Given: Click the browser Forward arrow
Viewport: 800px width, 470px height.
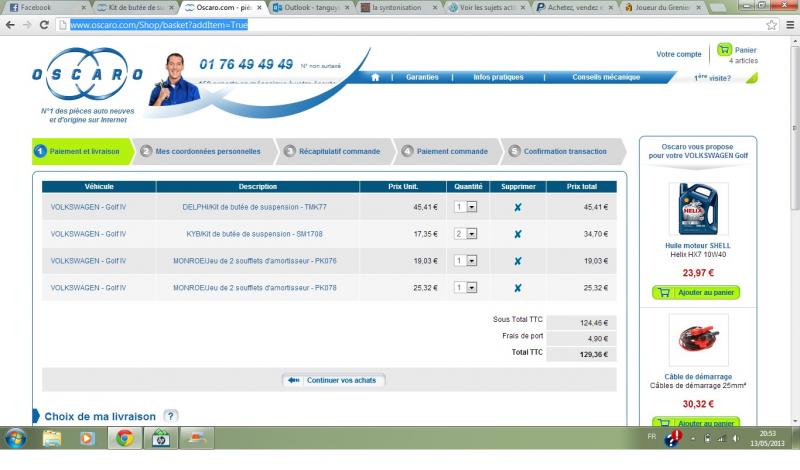Looking at the screenshot, I should (27, 24).
